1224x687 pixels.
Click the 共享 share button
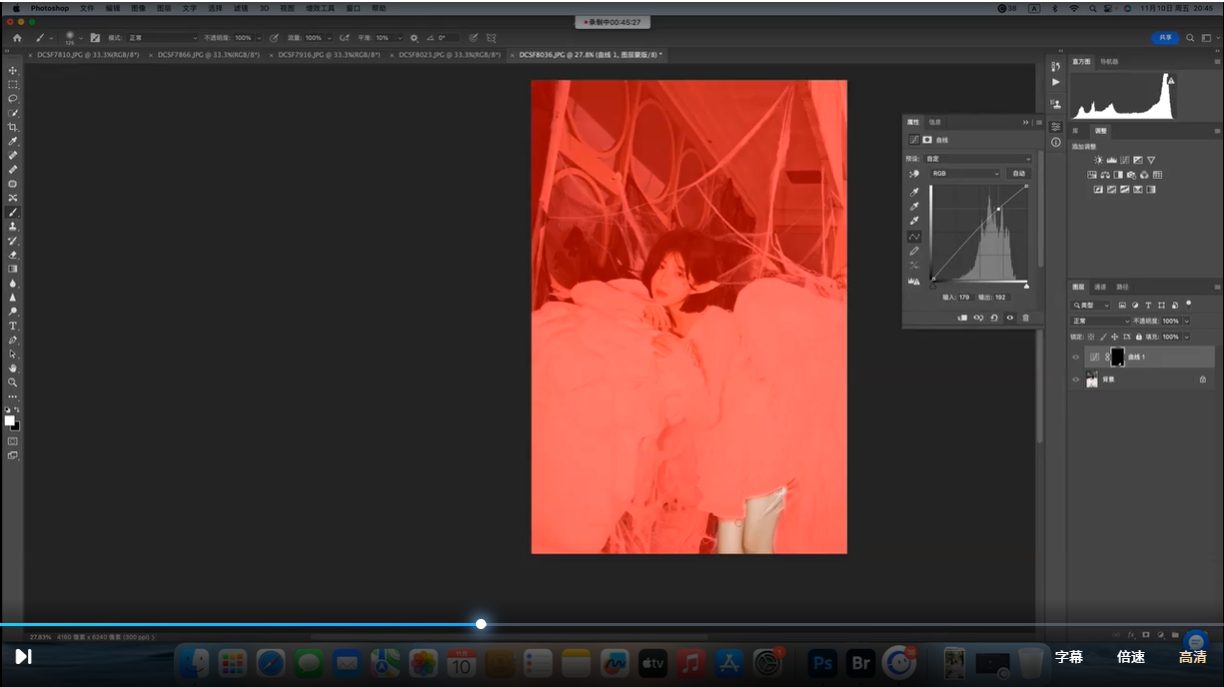(1165, 38)
